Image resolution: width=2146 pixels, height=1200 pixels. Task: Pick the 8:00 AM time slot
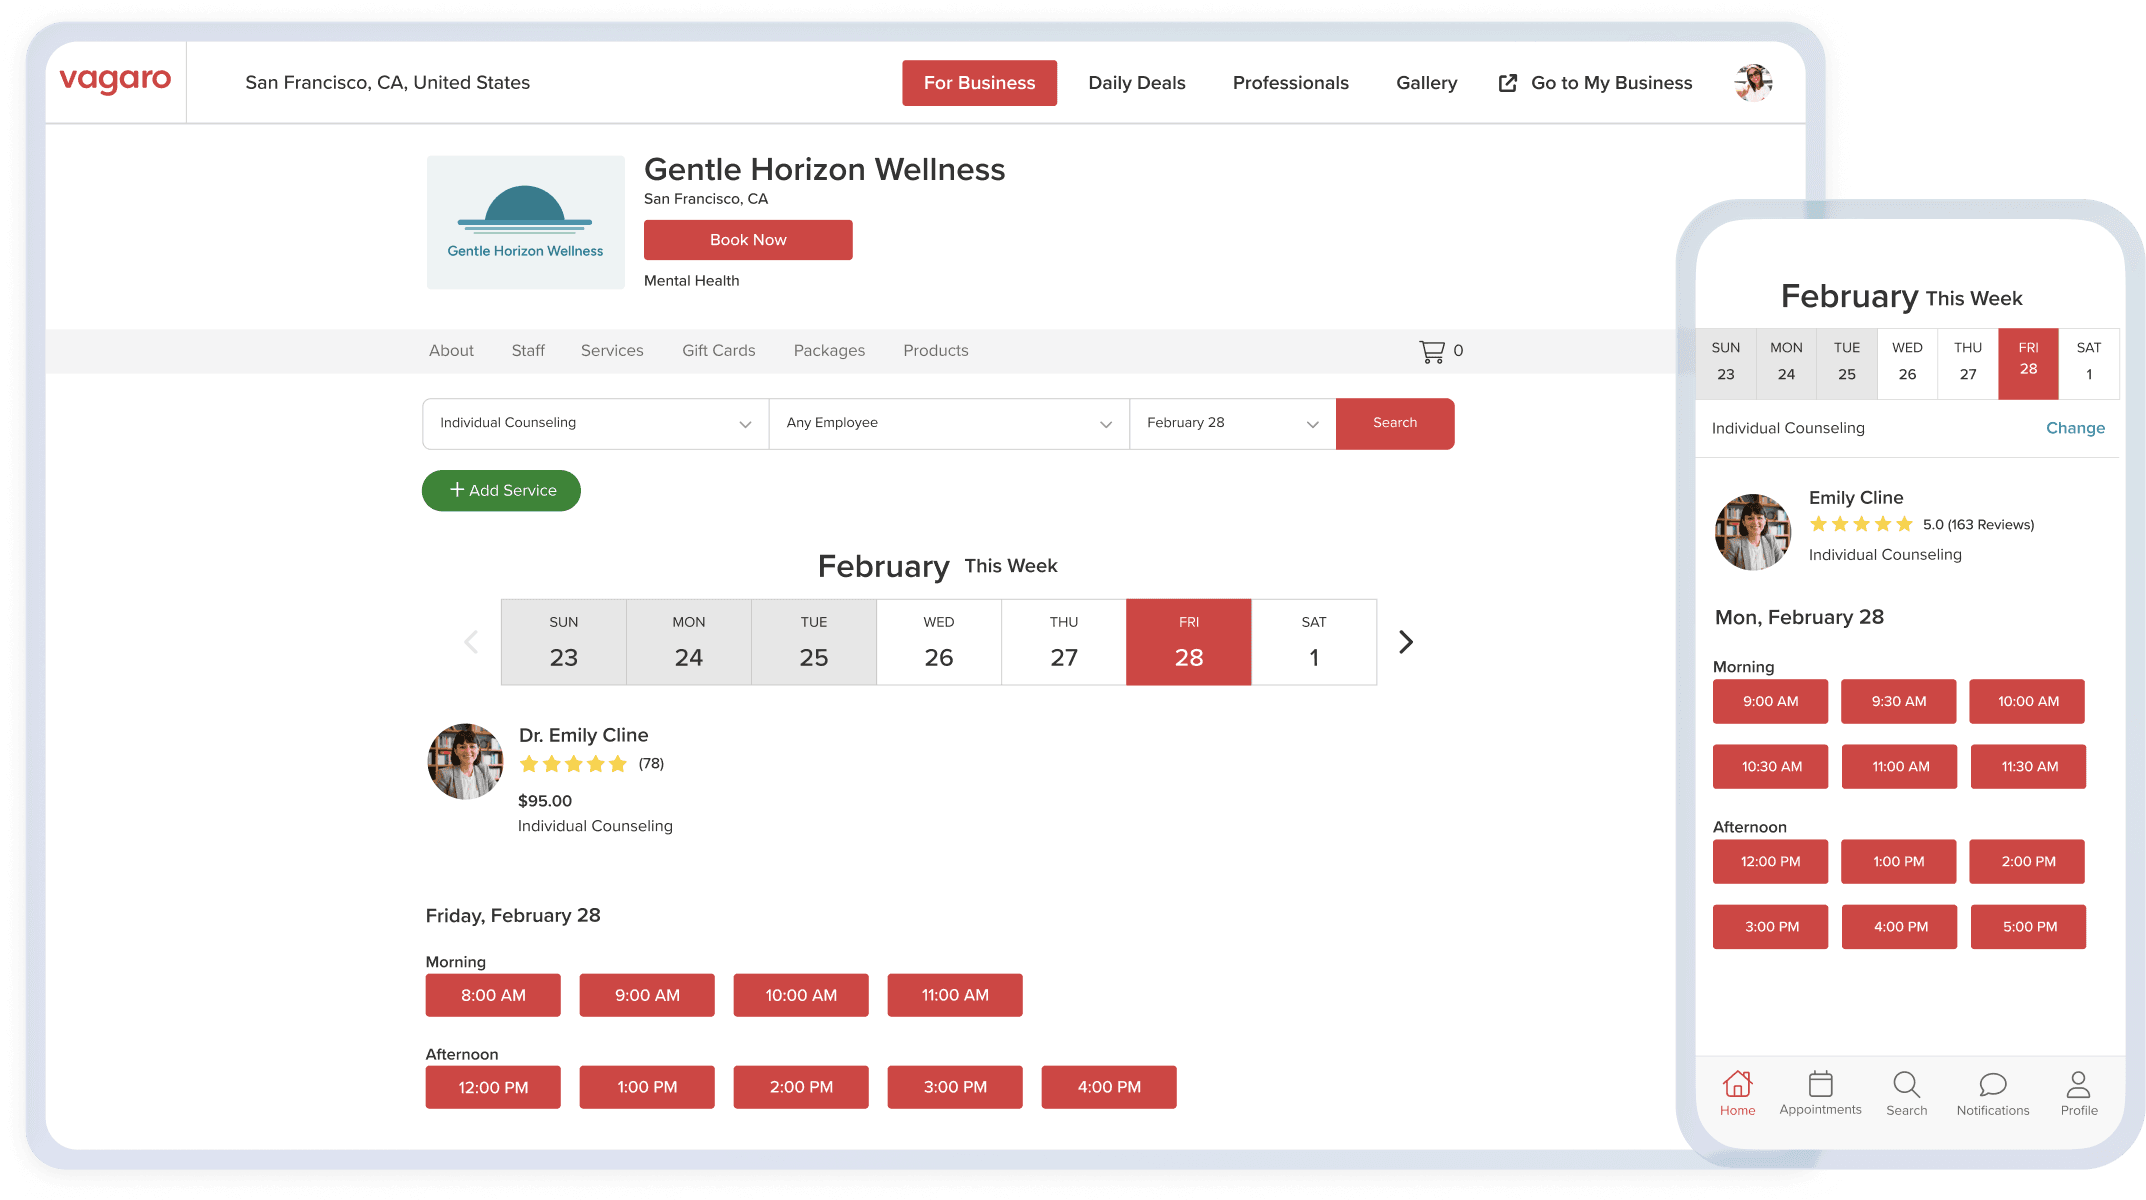[x=493, y=995]
